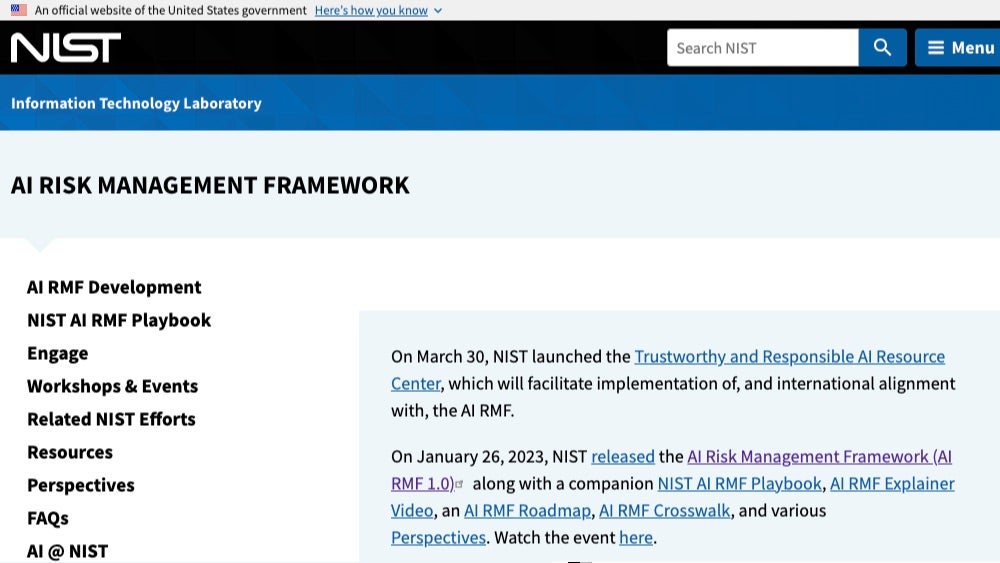Screen dimensions: 1000x563
Task: Click into the Search NIST field
Action: click(762, 48)
